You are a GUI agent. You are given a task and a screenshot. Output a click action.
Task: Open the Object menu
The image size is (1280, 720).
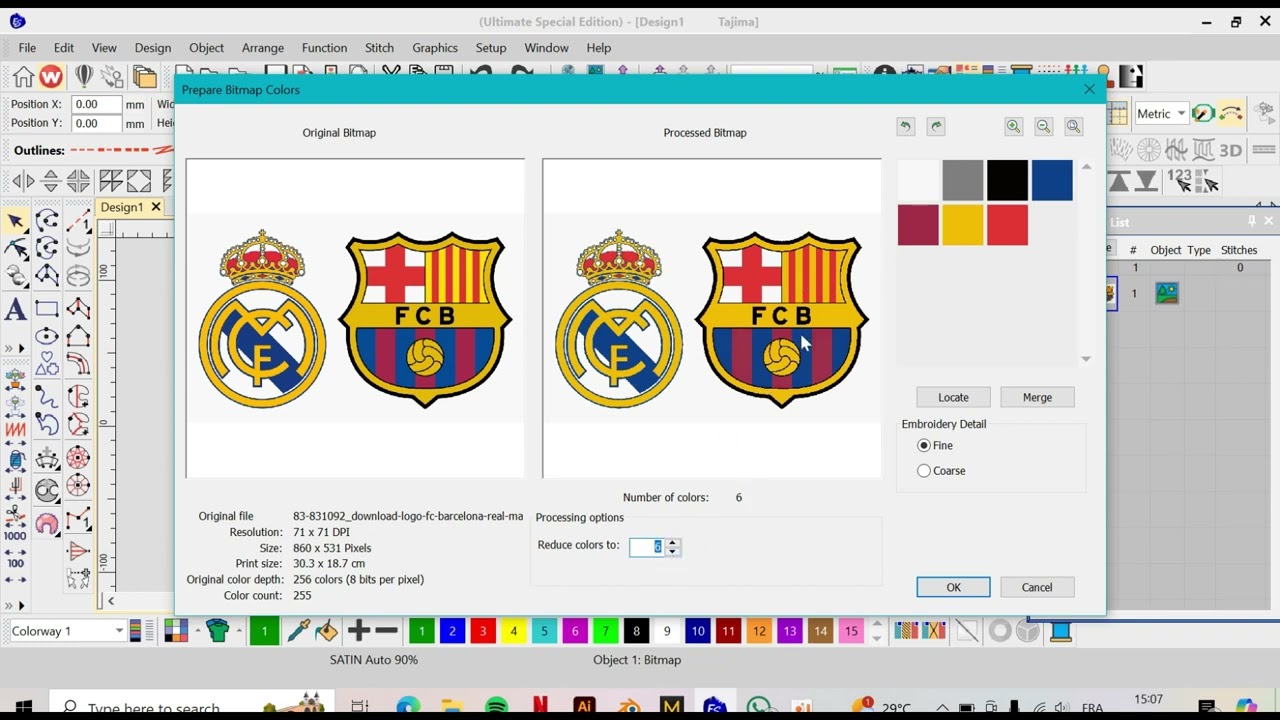pos(206,48)
